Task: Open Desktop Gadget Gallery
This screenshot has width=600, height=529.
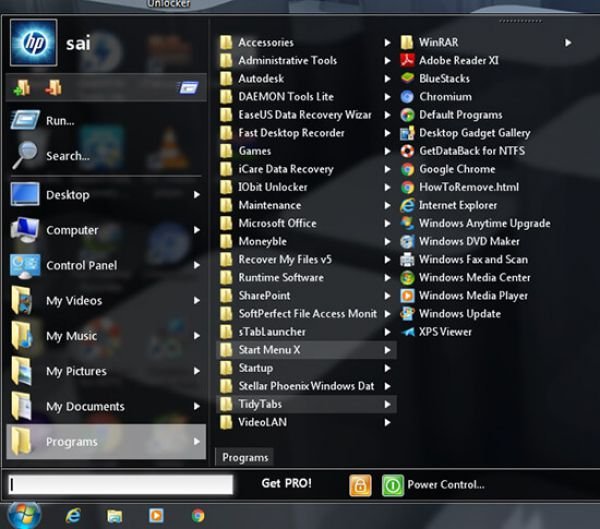Action: (465, 133)
